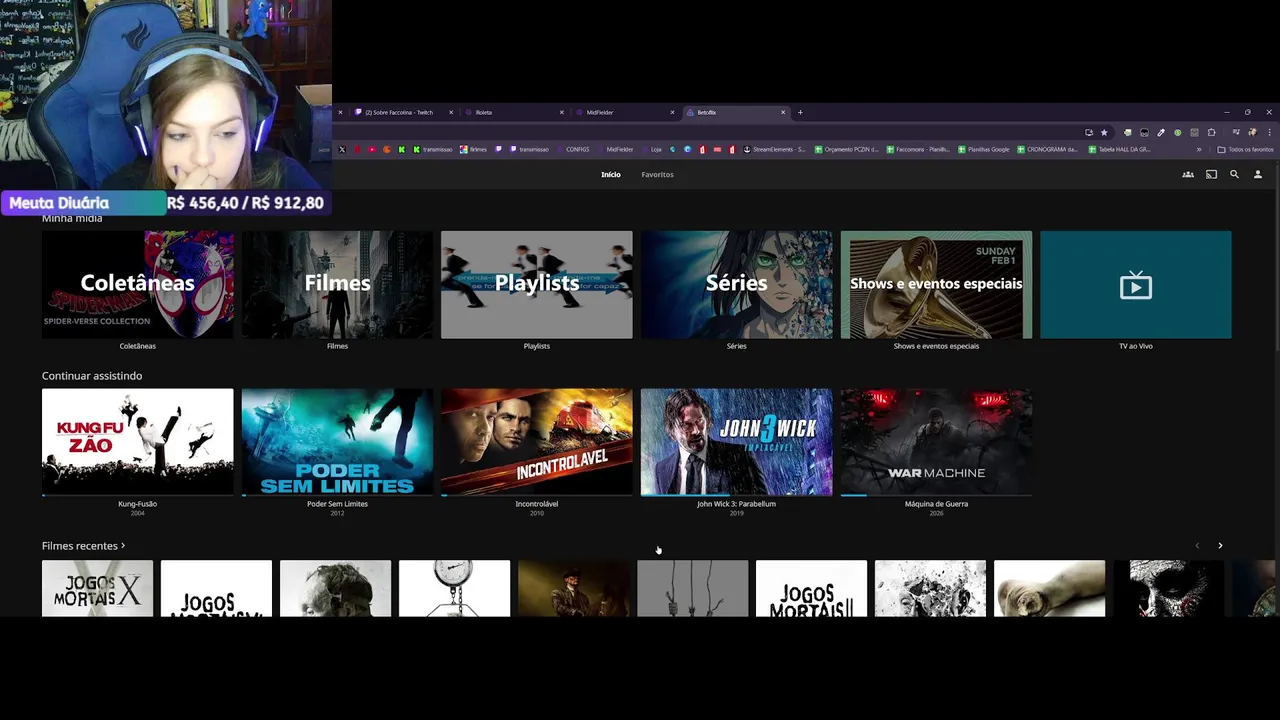Open the Loja bookmark
The height and width of the screenshot is (720, 1280).
pos(651,149)
